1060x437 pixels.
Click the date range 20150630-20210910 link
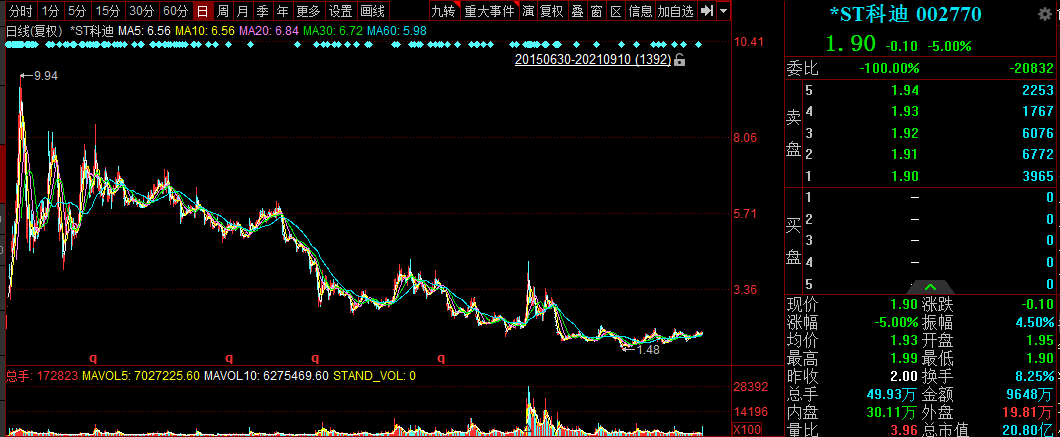[593, 60]
